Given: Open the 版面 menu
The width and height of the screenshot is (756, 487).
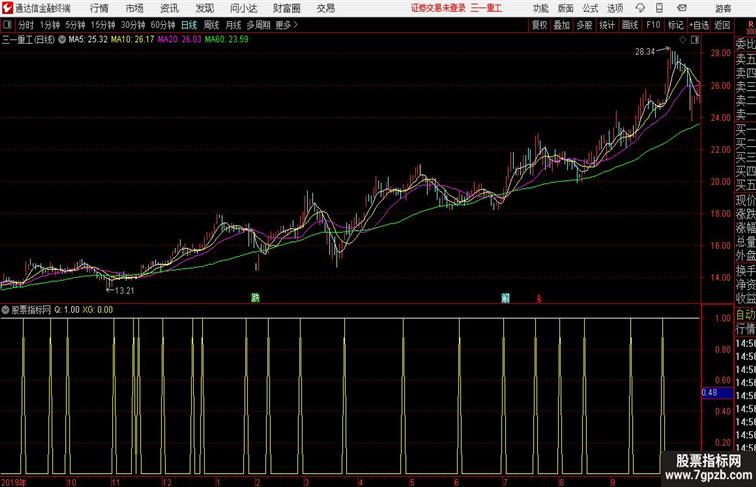Looking at the screenshot, I should pyautogui.click(x=566, y=8).
